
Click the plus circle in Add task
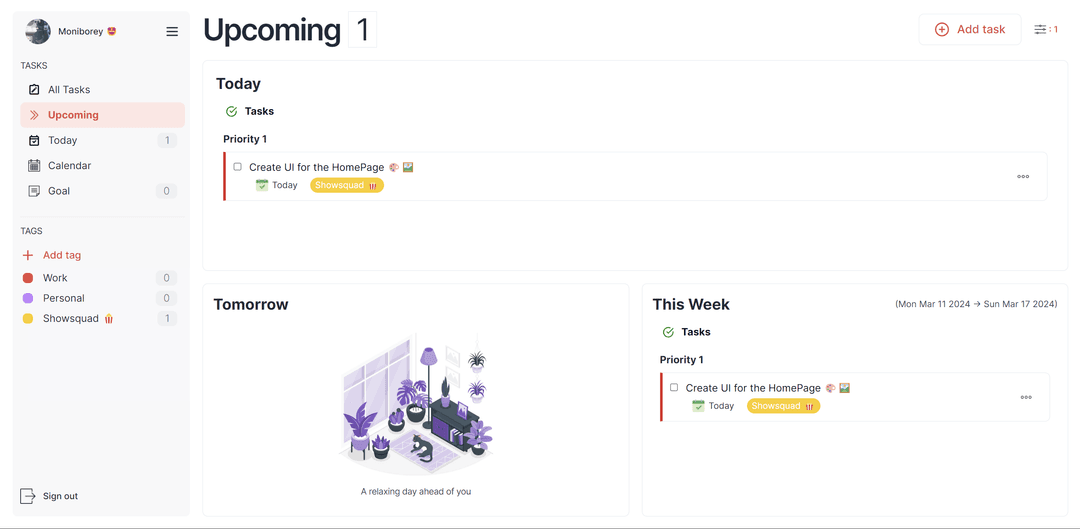[x=942, y=30]
